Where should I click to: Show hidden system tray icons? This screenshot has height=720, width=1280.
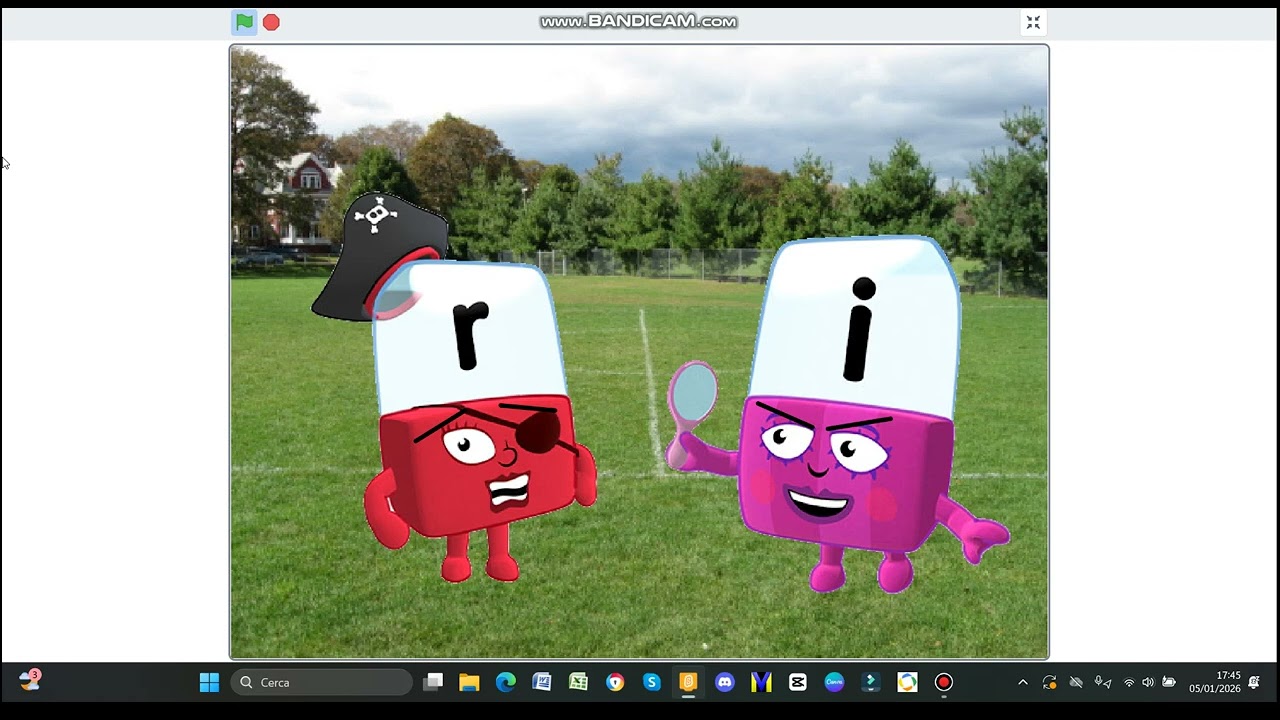(x=1022, y=682)
